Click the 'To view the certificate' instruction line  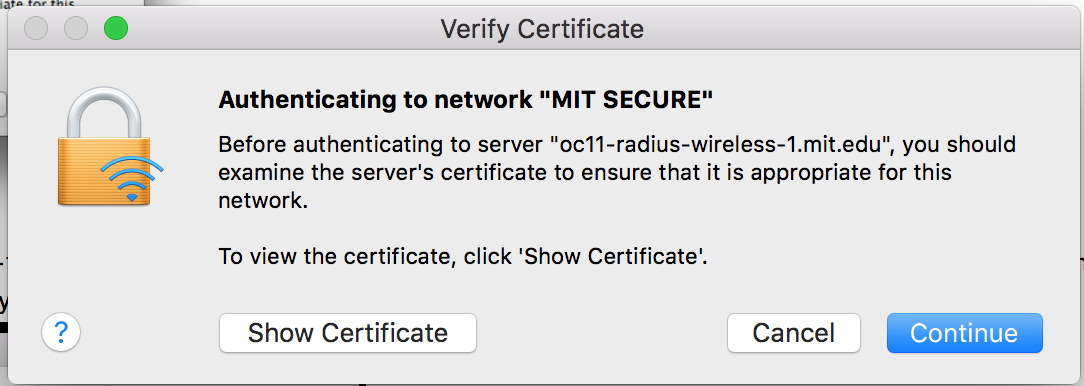[463, 257]
